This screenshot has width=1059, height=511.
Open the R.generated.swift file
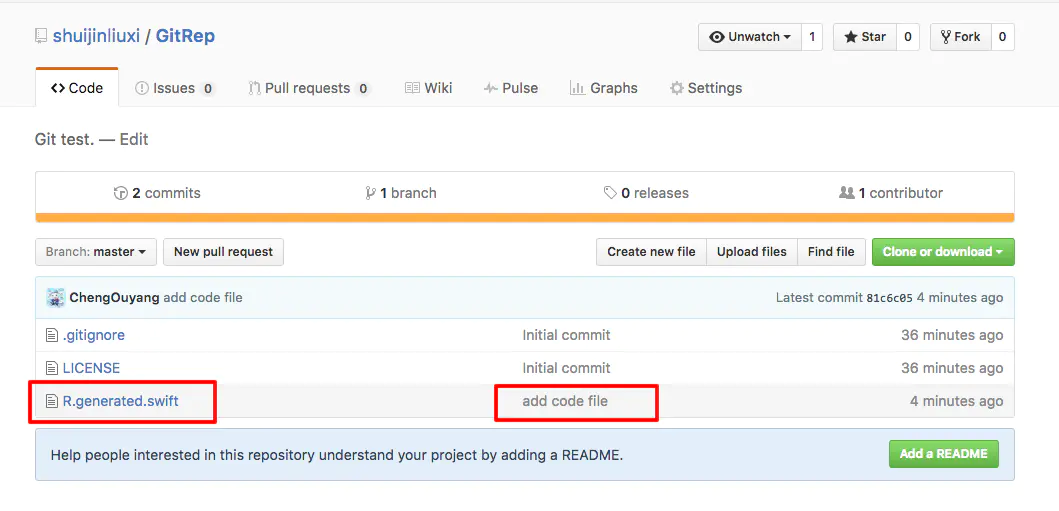[x=120, y=402]
